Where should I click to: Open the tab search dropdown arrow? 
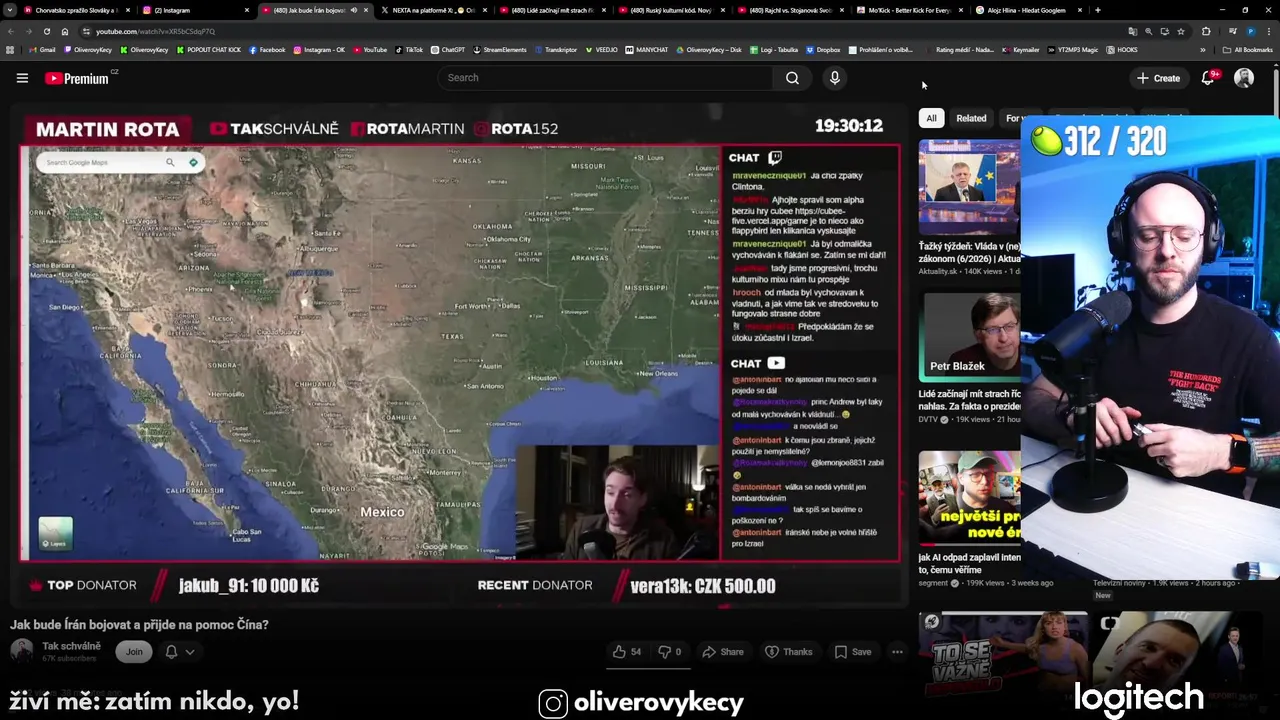click(11, 10)
